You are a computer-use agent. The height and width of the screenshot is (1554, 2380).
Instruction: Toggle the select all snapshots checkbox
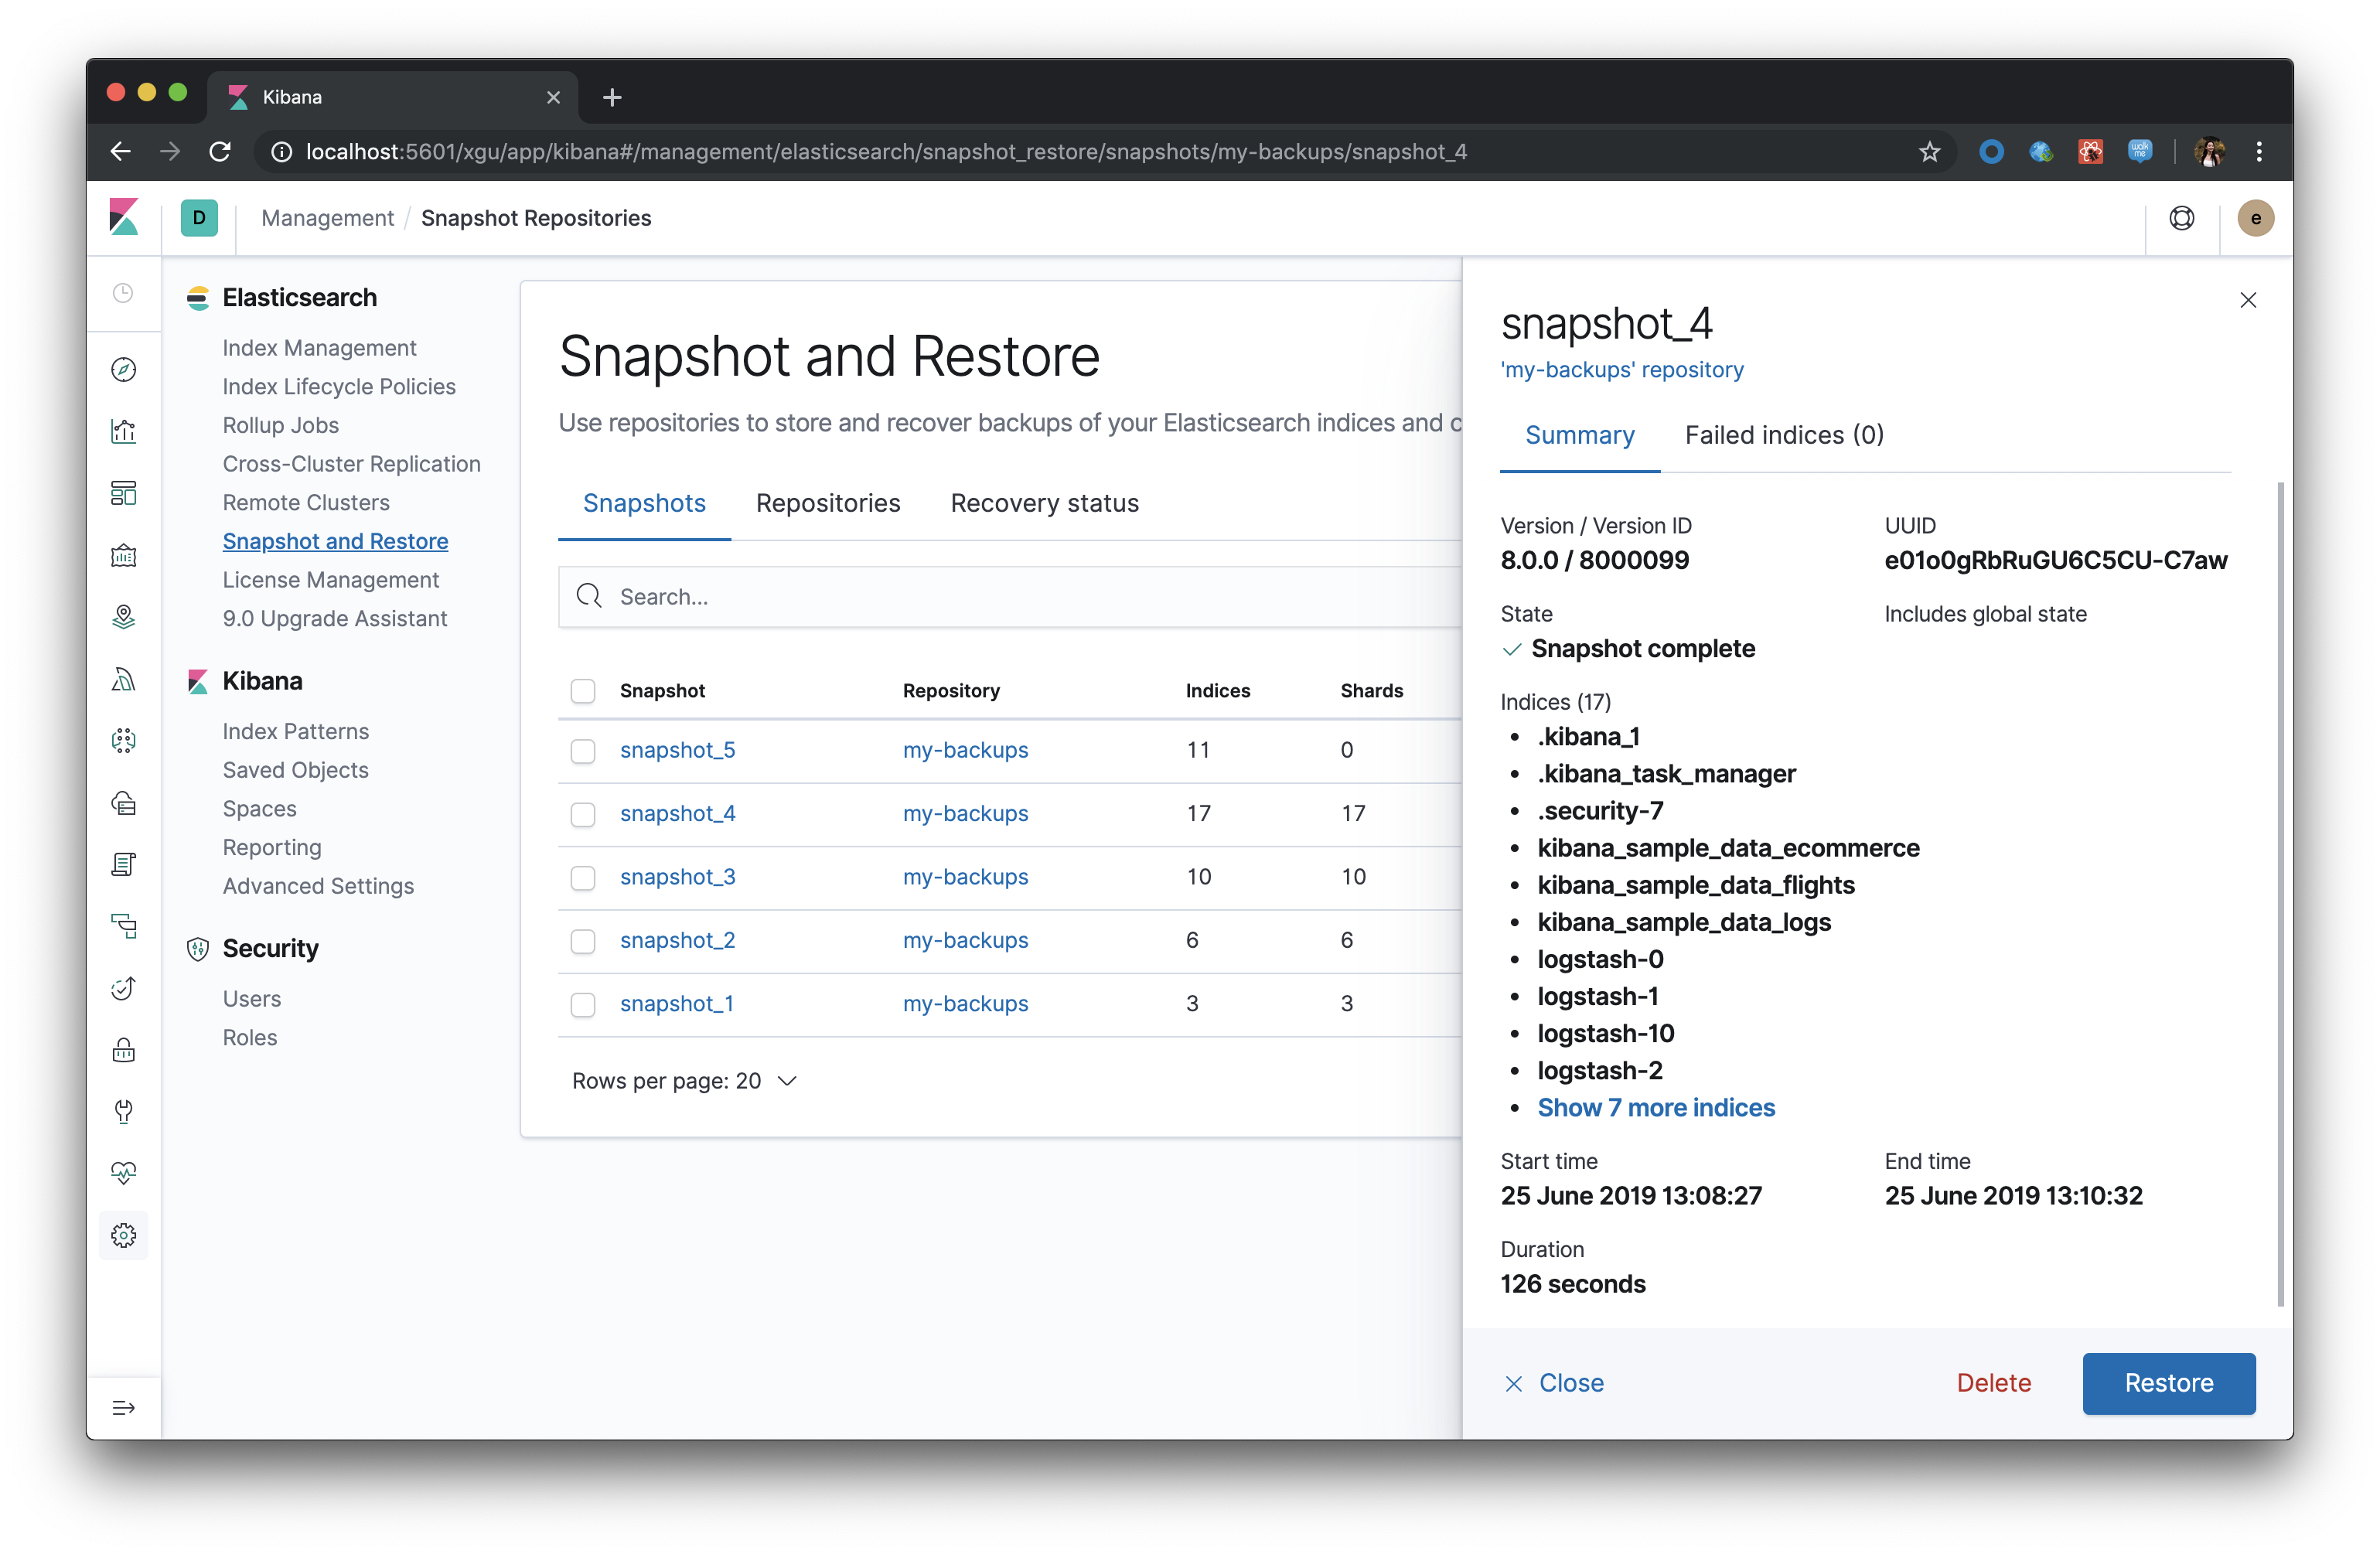(x=583, y=691)
